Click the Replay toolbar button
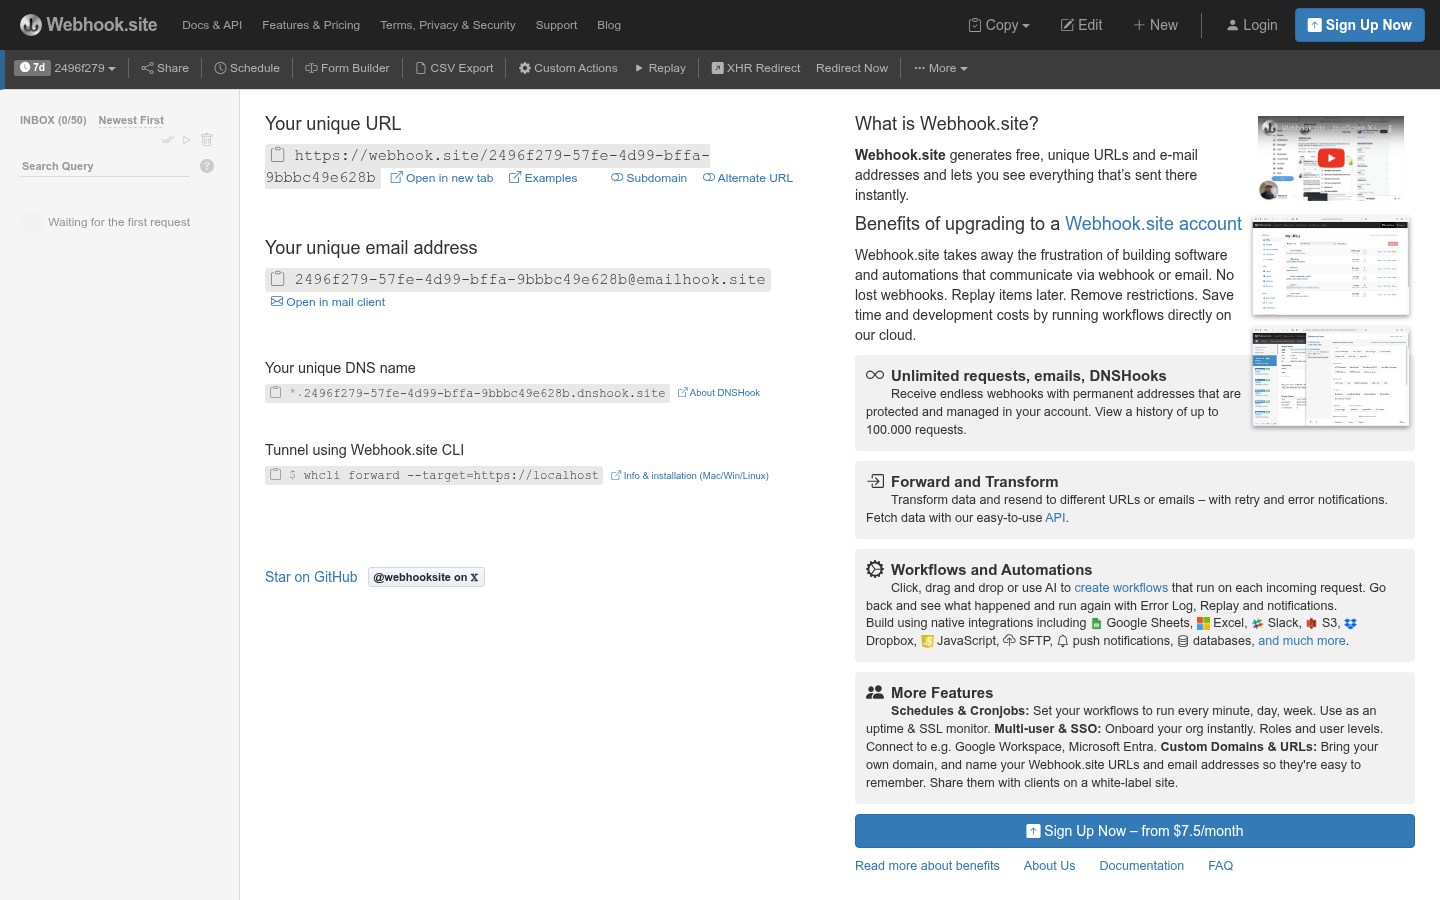Screen dimensions: 1440x900 [660, 68]
